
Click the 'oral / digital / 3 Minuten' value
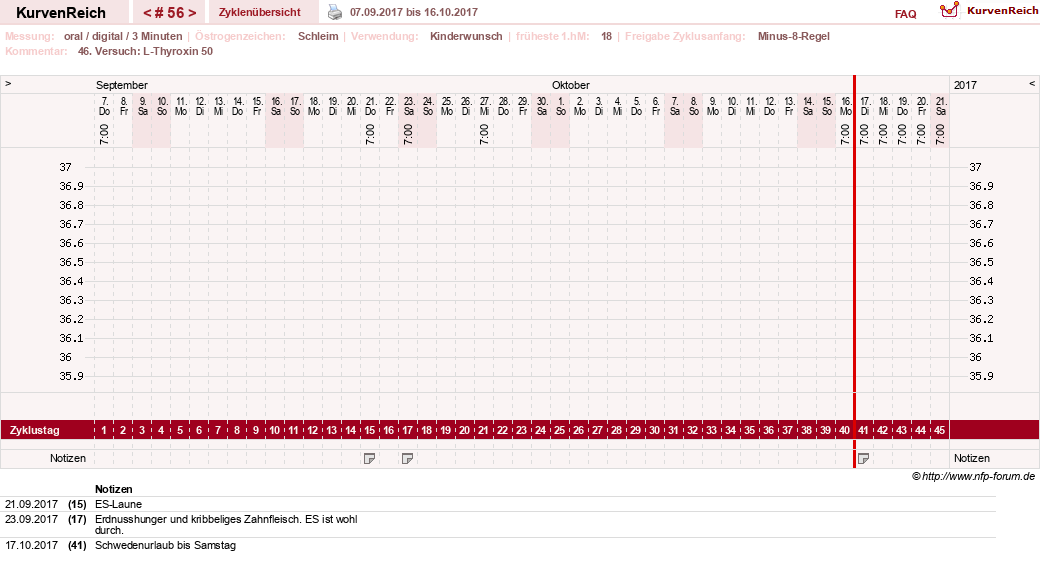pyautogui.click(x=123, y=36)
